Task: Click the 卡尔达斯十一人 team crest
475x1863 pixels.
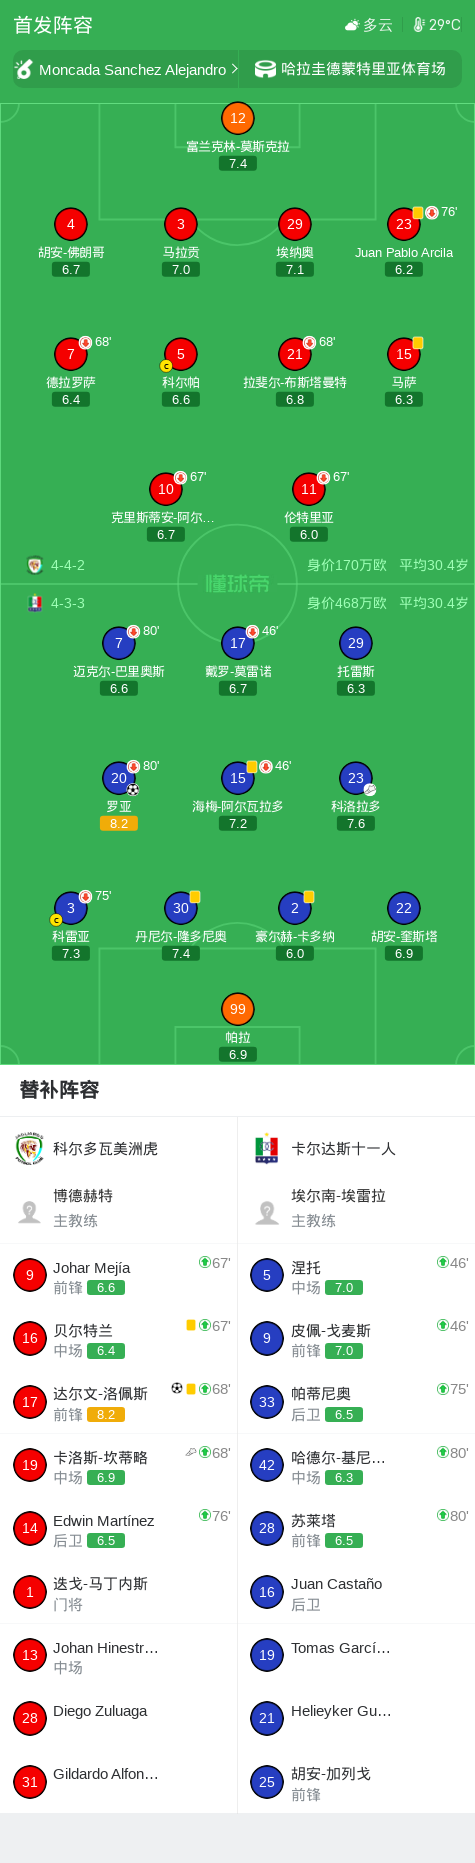Action: coord(267,1148)
